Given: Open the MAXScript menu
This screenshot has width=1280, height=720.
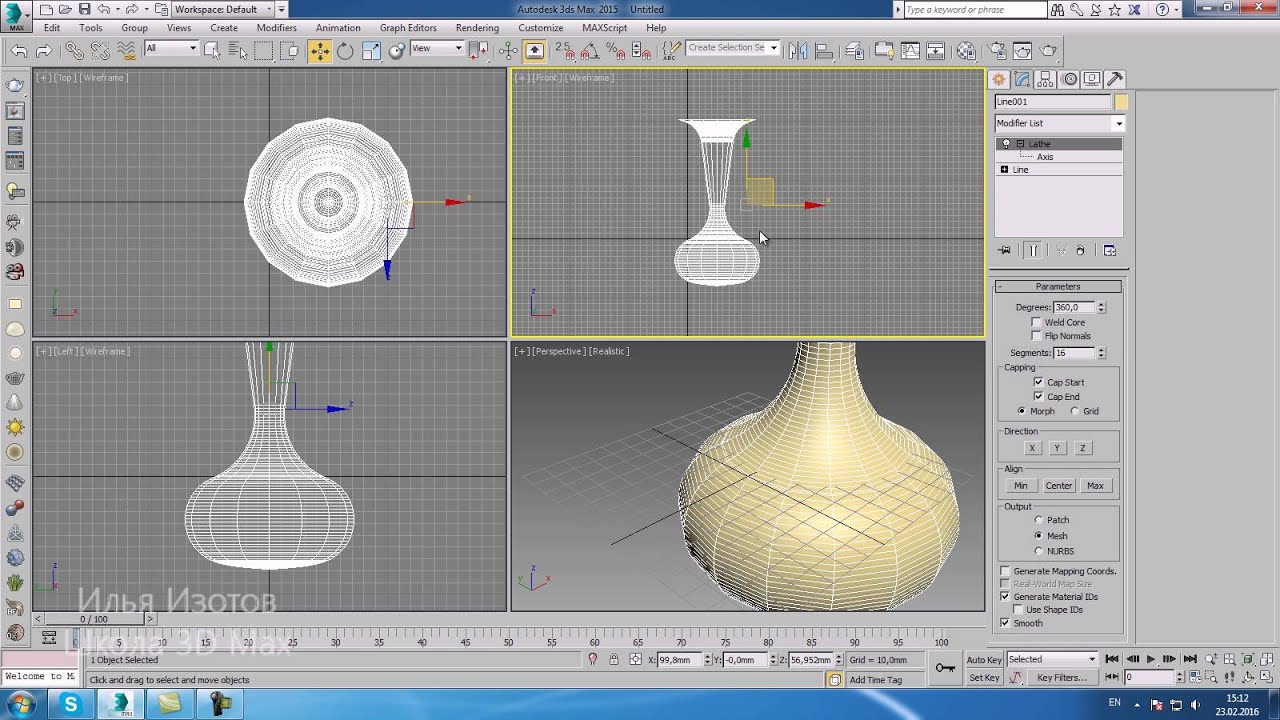Looking at the screenshot, I should (x=604, y=28).
